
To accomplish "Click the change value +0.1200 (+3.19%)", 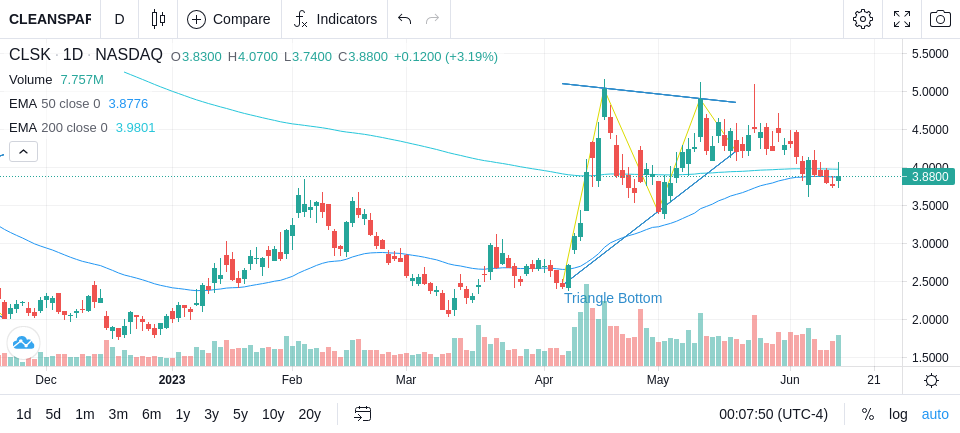I will click(x=446, y=57).
